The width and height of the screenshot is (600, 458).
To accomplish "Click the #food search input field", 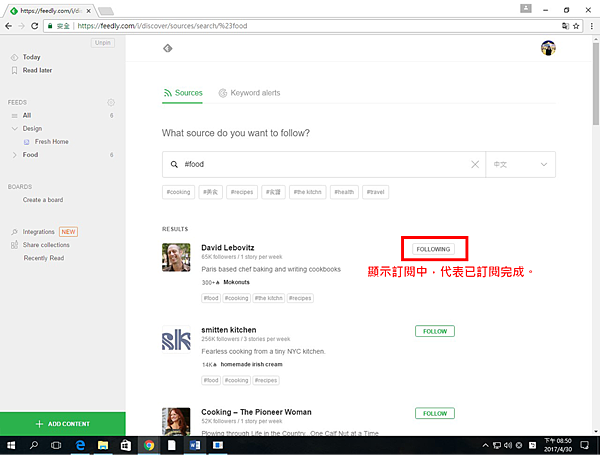I will coord(325,165).
